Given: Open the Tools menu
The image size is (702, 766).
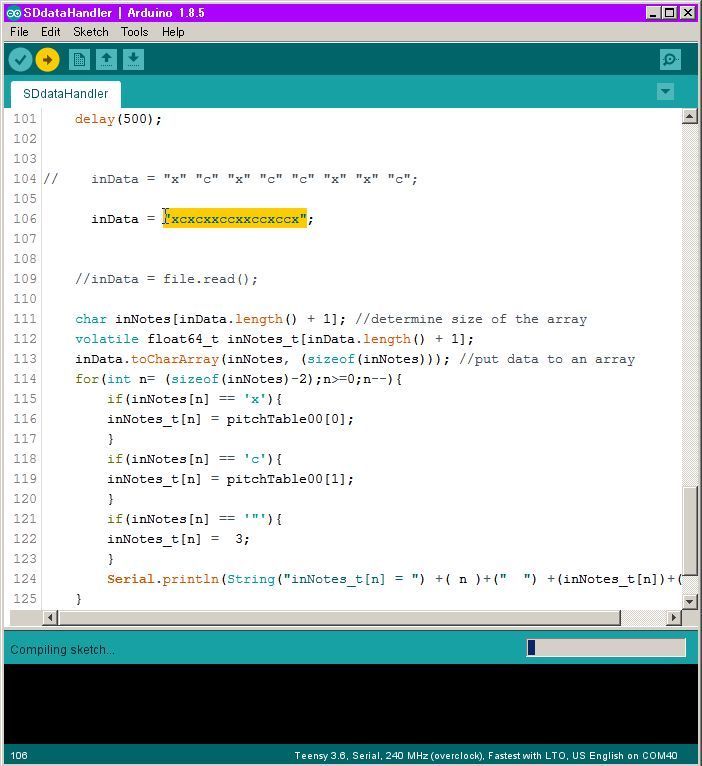Looking at the screenshot, I should coord(134,32).
